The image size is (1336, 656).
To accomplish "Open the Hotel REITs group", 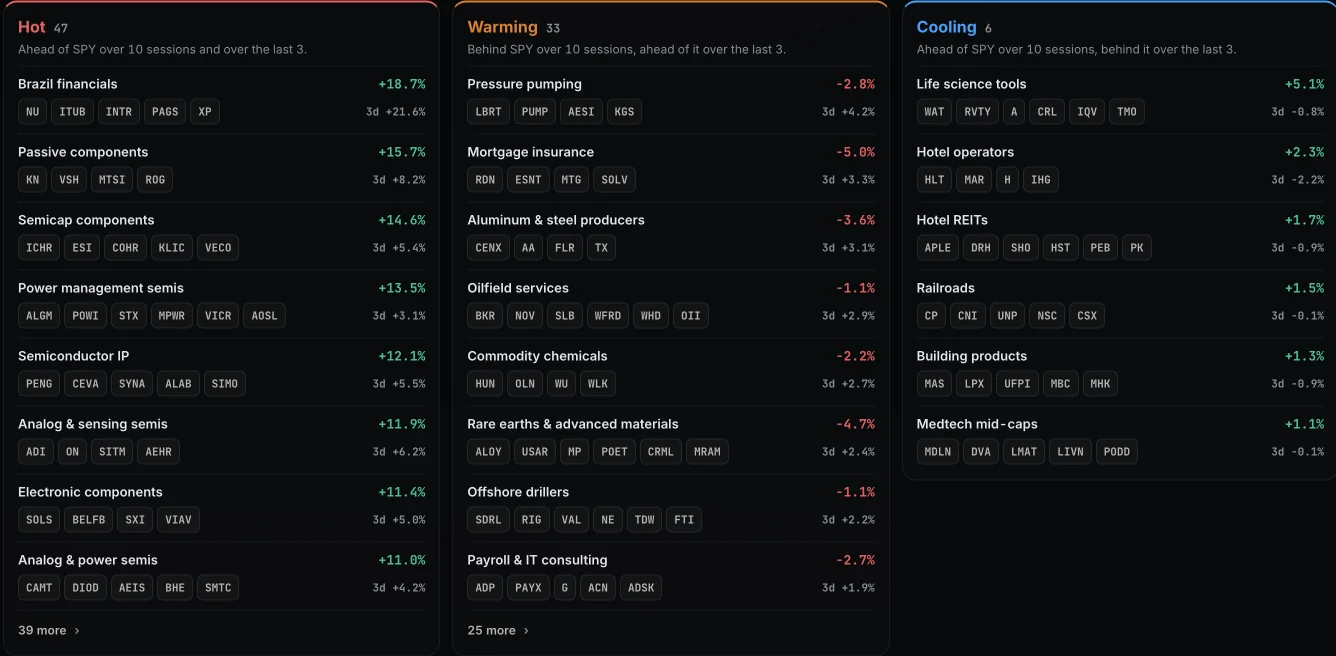I will [x=952, y=220].
